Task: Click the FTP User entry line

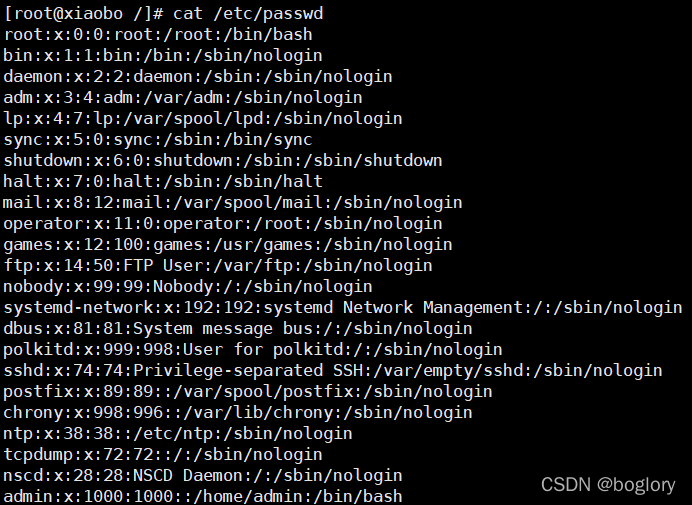Action: 218,265
